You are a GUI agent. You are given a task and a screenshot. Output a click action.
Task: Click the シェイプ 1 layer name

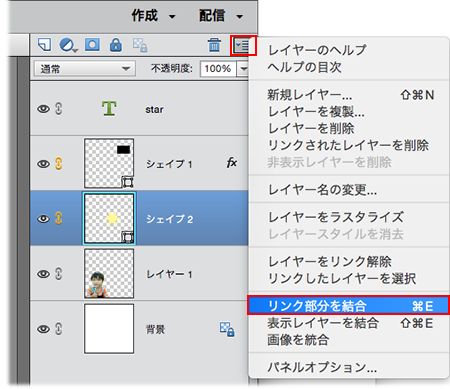(x=169, y=164)
